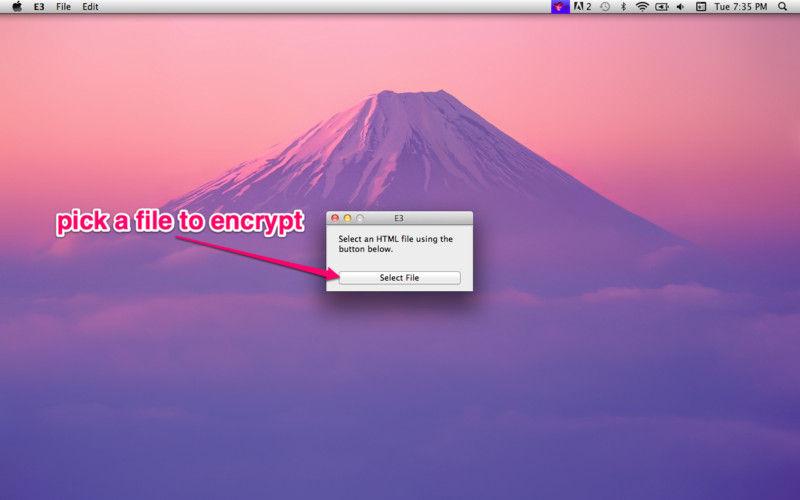Click the calendar-style menu bar icon
The width and height of the screenshot is (800, 500).
click(x=701, y=7)
